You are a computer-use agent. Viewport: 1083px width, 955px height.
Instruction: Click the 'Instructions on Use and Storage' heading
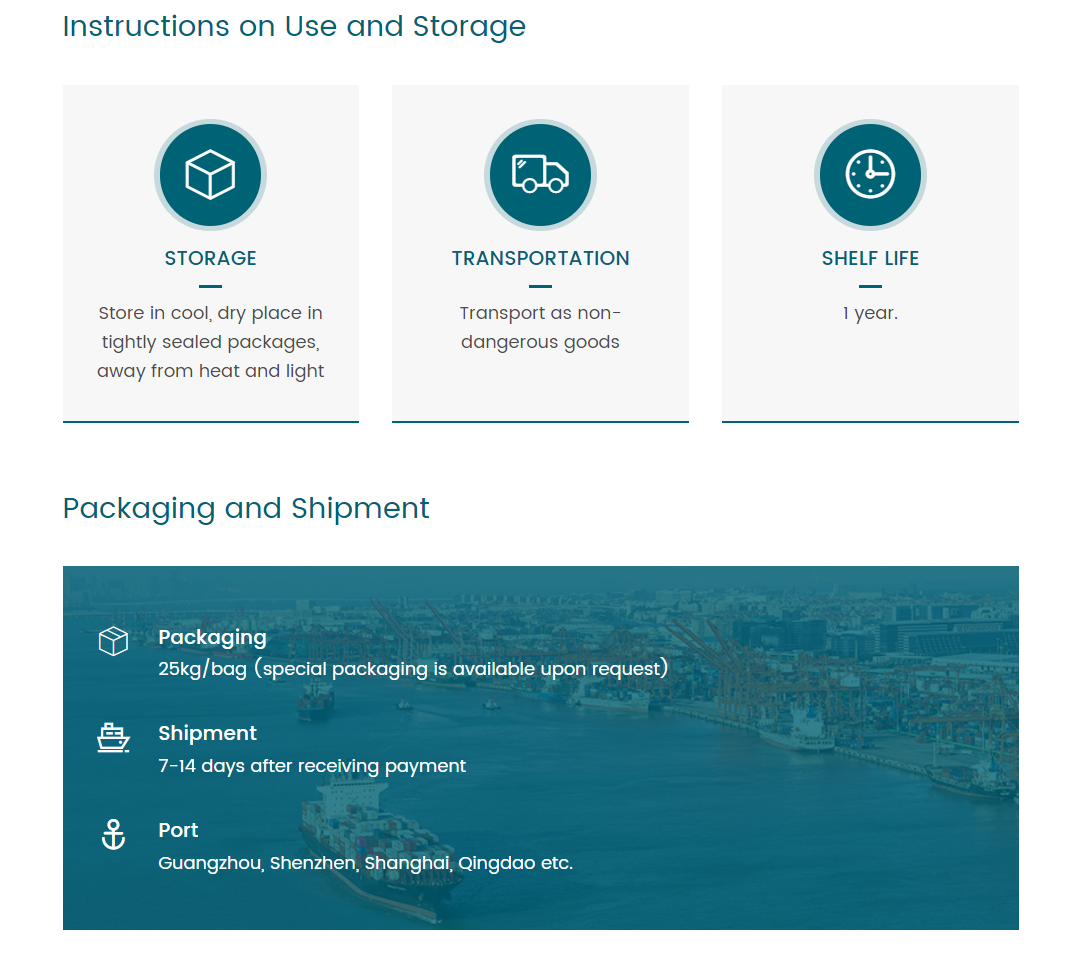(294, 26)
